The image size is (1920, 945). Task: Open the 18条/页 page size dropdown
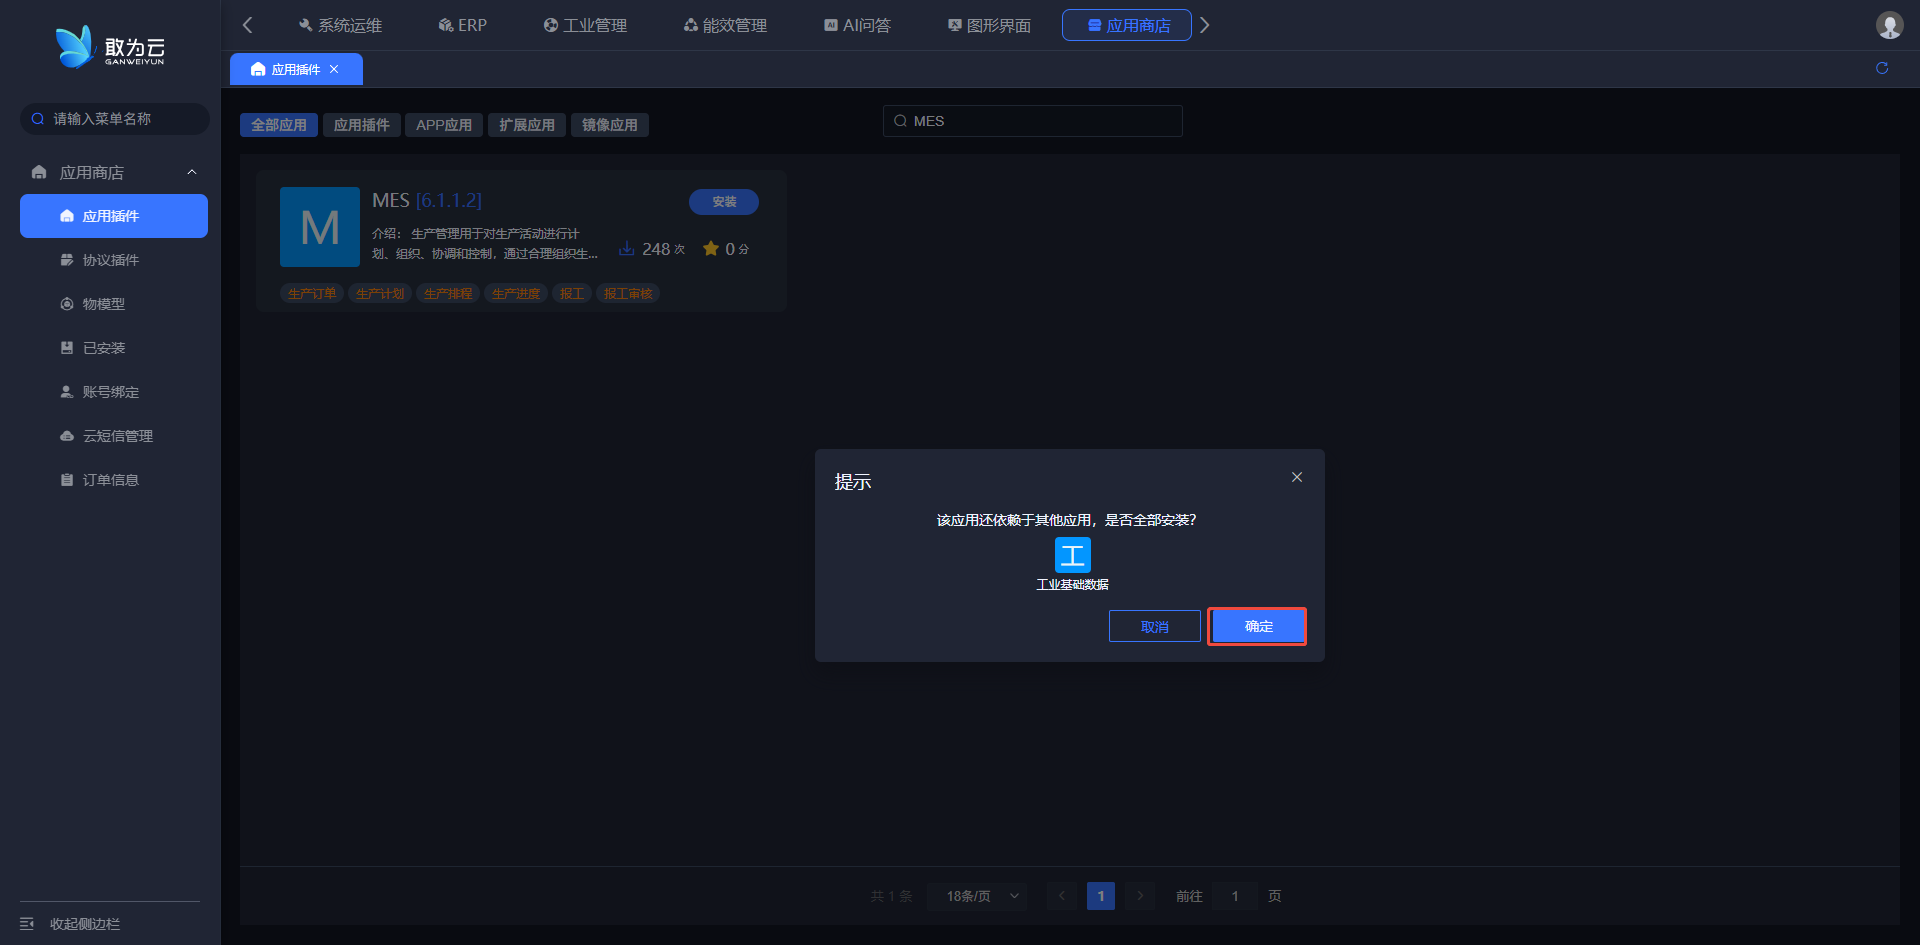click(977, 896)
